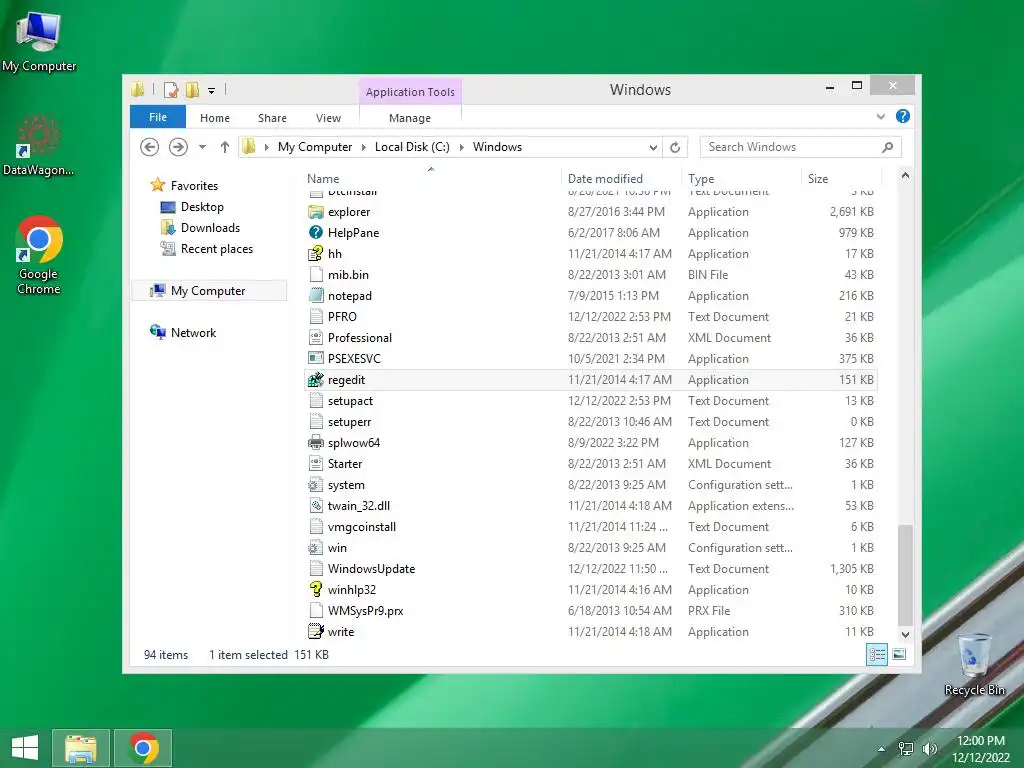1024x768 pixels.
Task: Go forward with the Forward arrow
Action: point(178,147)
